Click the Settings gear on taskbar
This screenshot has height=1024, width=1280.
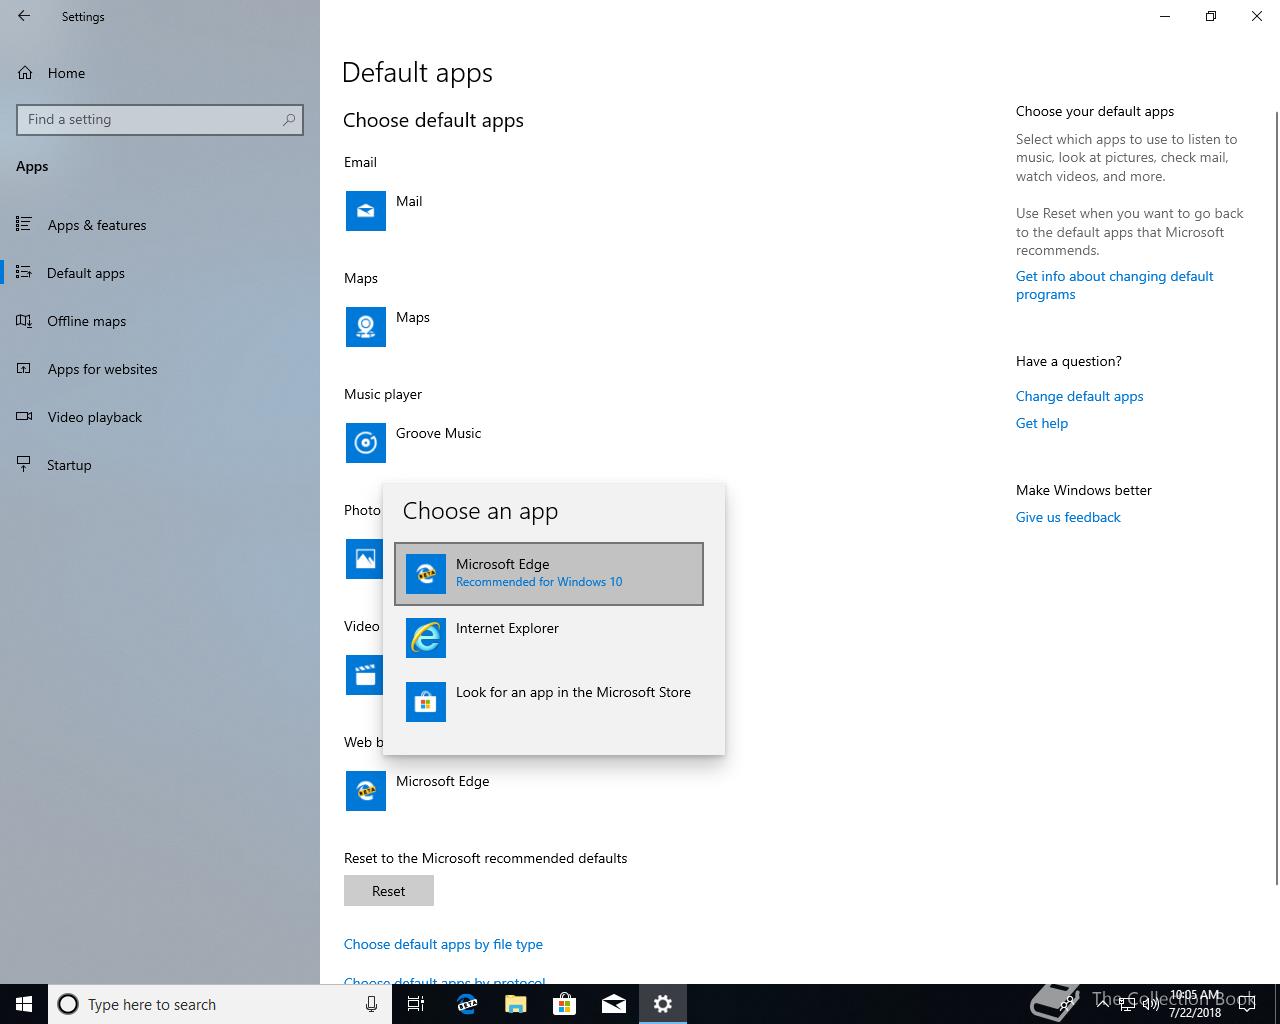(x=662, y=1004)
